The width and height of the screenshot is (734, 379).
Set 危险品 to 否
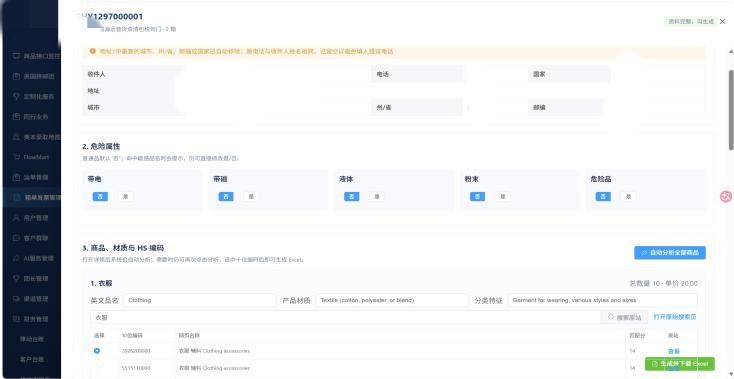[x=603, y=197]
